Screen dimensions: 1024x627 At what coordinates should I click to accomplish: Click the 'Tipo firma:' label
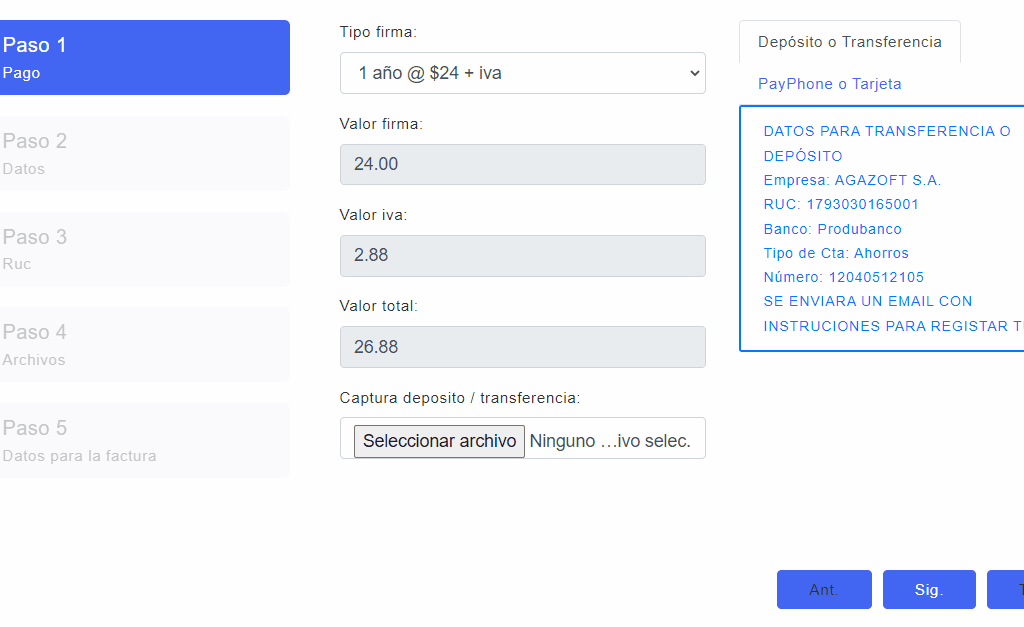pyautogui.click(x=378, y=32)
